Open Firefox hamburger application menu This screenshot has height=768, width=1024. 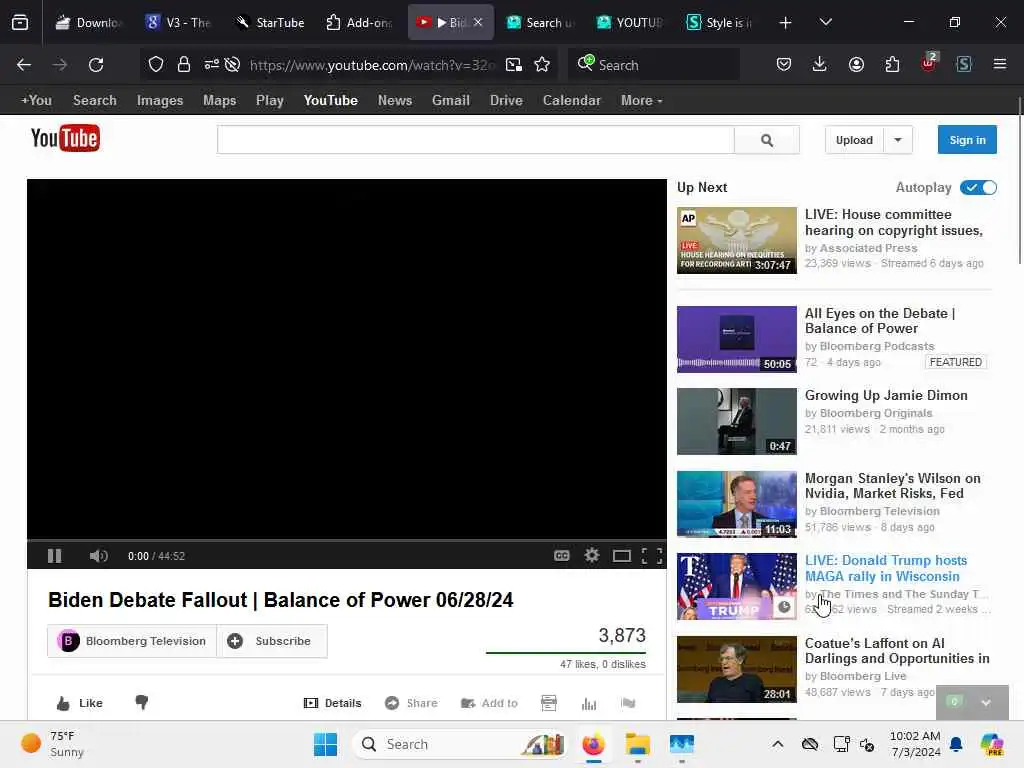tap(1000, 64)
